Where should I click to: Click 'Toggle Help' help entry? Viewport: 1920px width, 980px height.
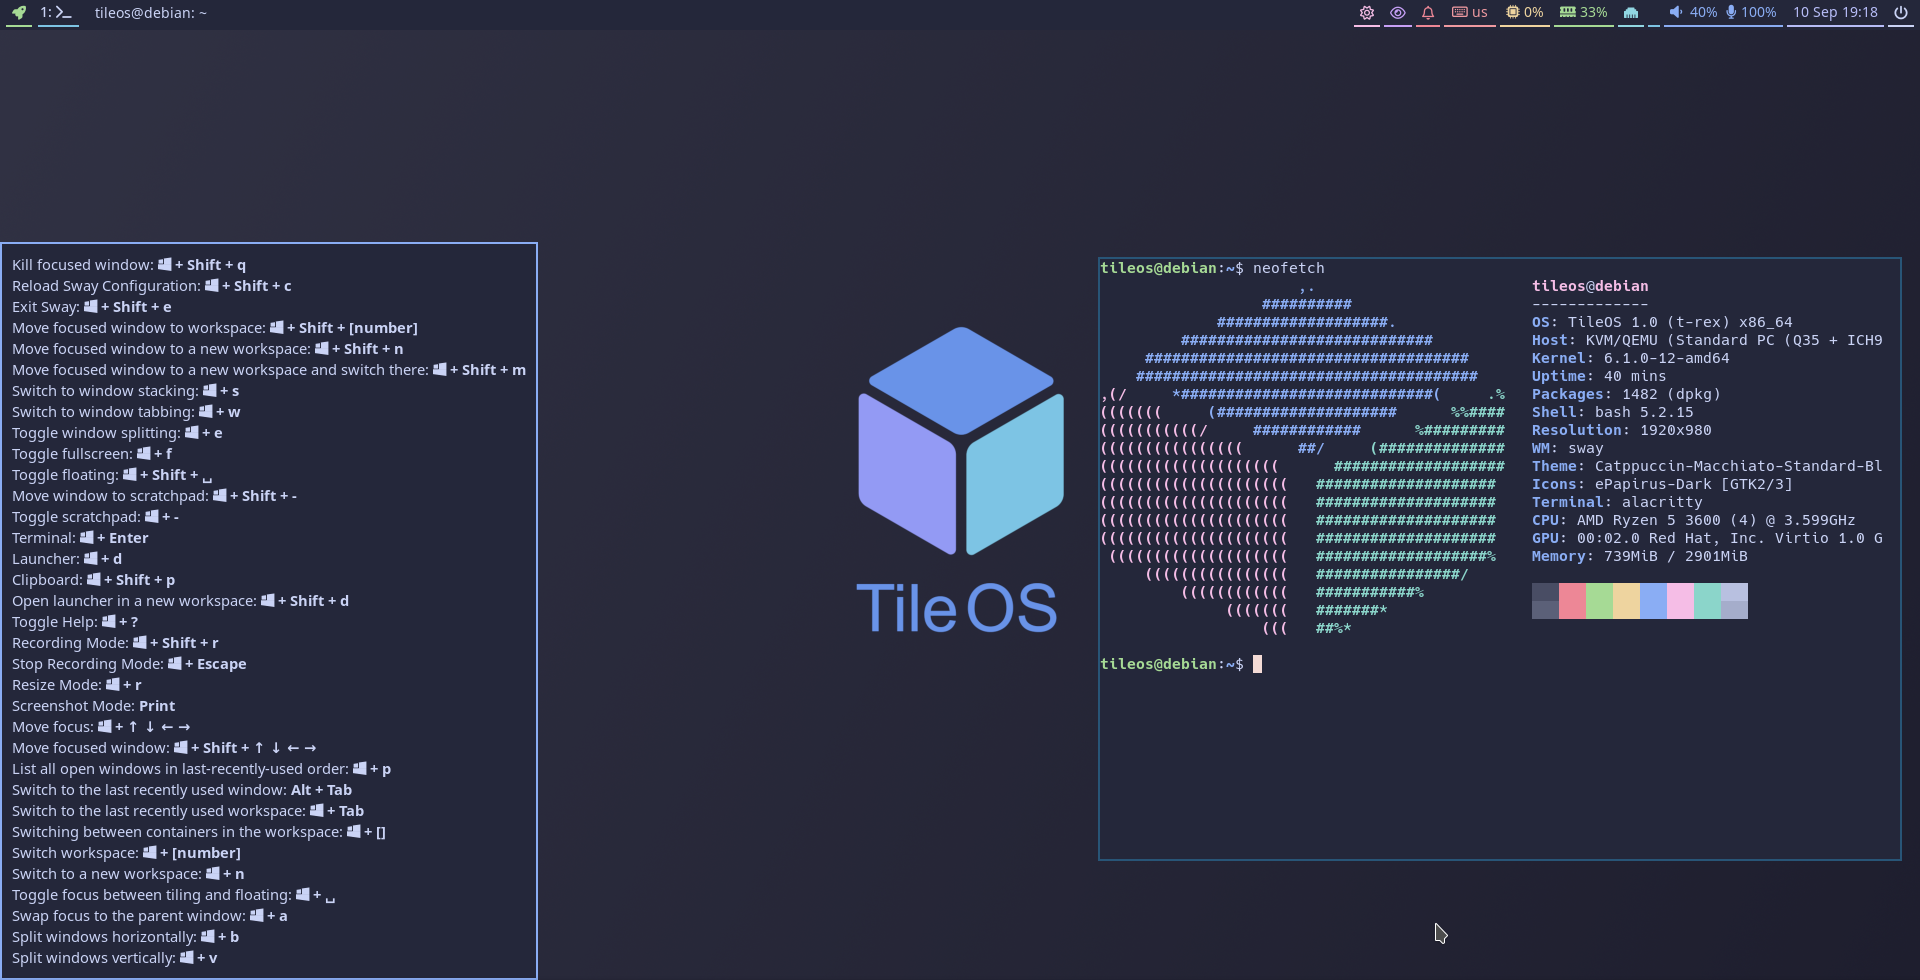pos(75,622)
